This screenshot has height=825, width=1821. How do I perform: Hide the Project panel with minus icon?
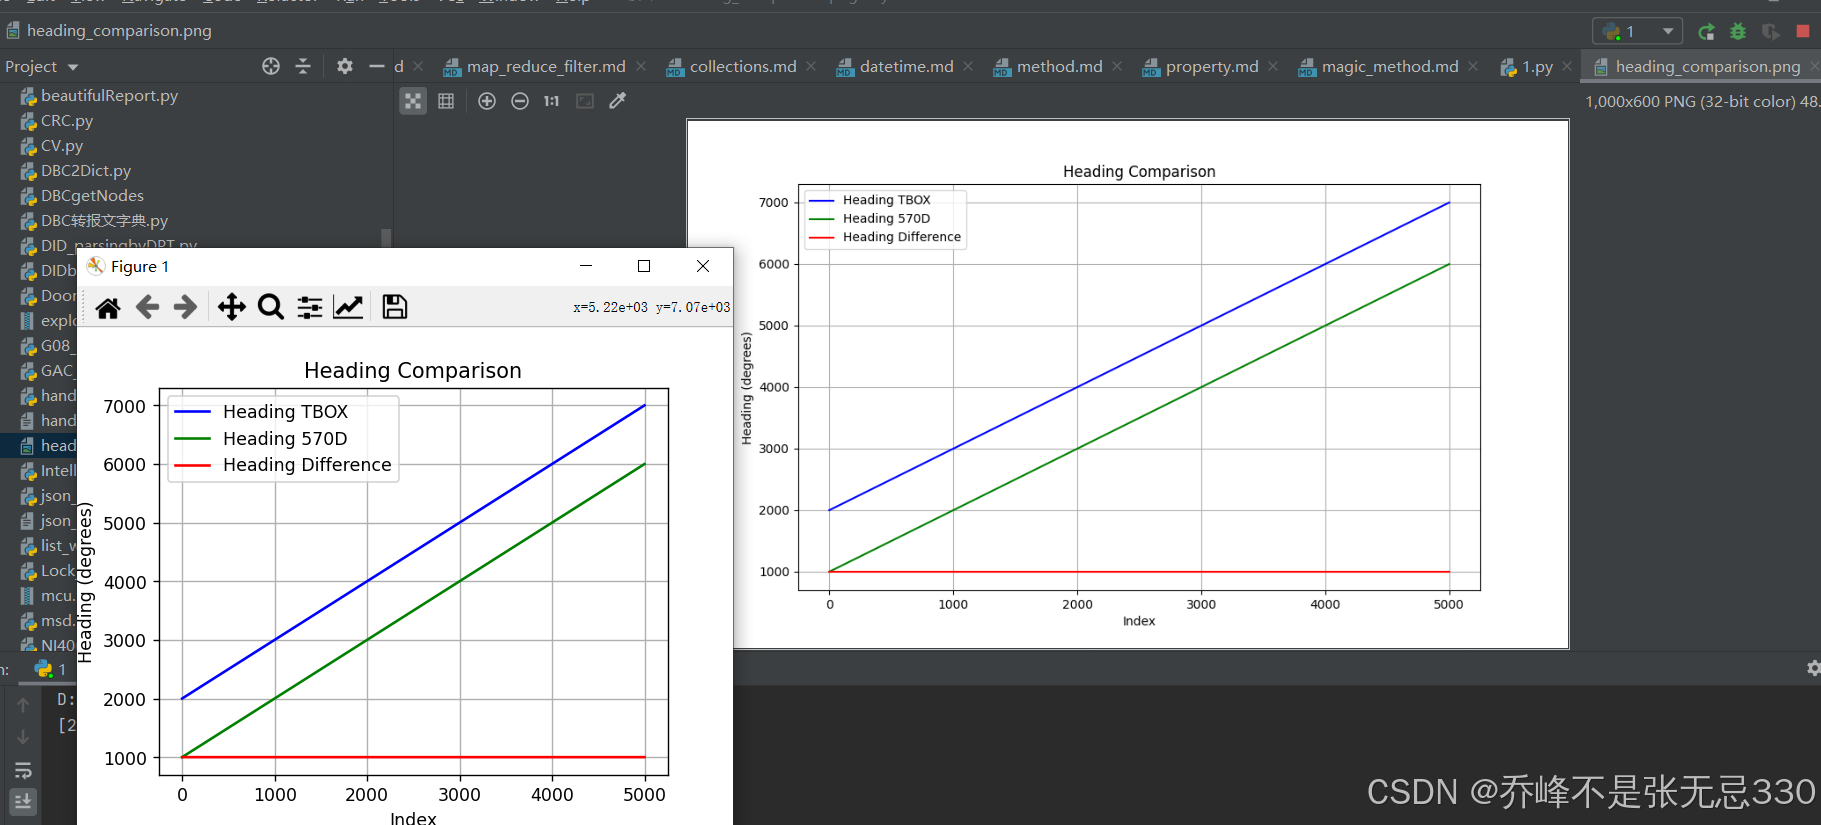pyautogui.click(x=377, y=66)
